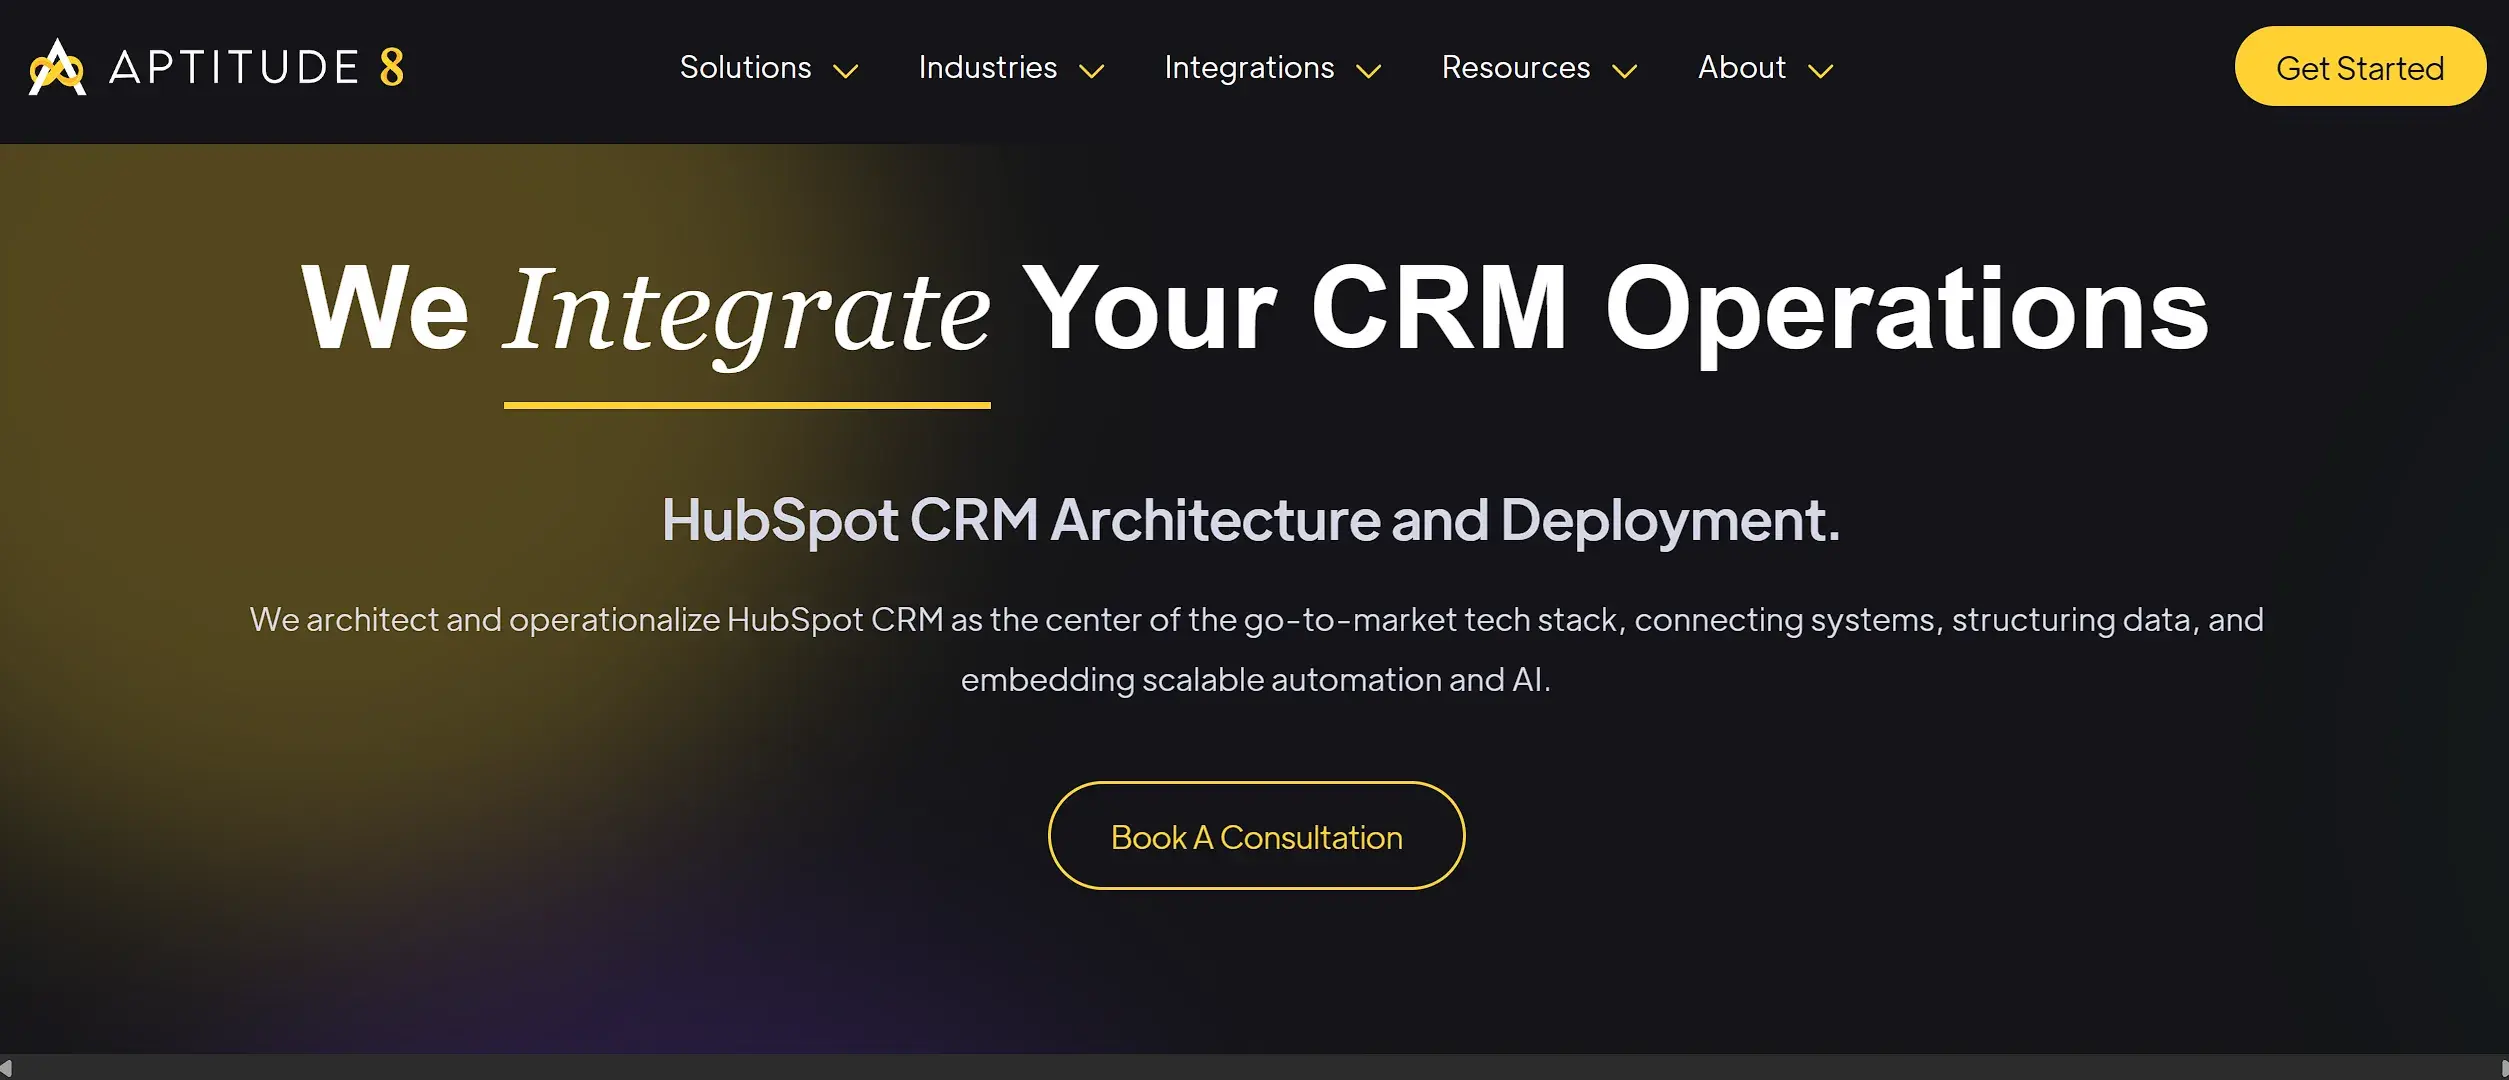Expand the chevron next to Resources
This screenshot has width=2509, height=1080.
pos(1625,71)
